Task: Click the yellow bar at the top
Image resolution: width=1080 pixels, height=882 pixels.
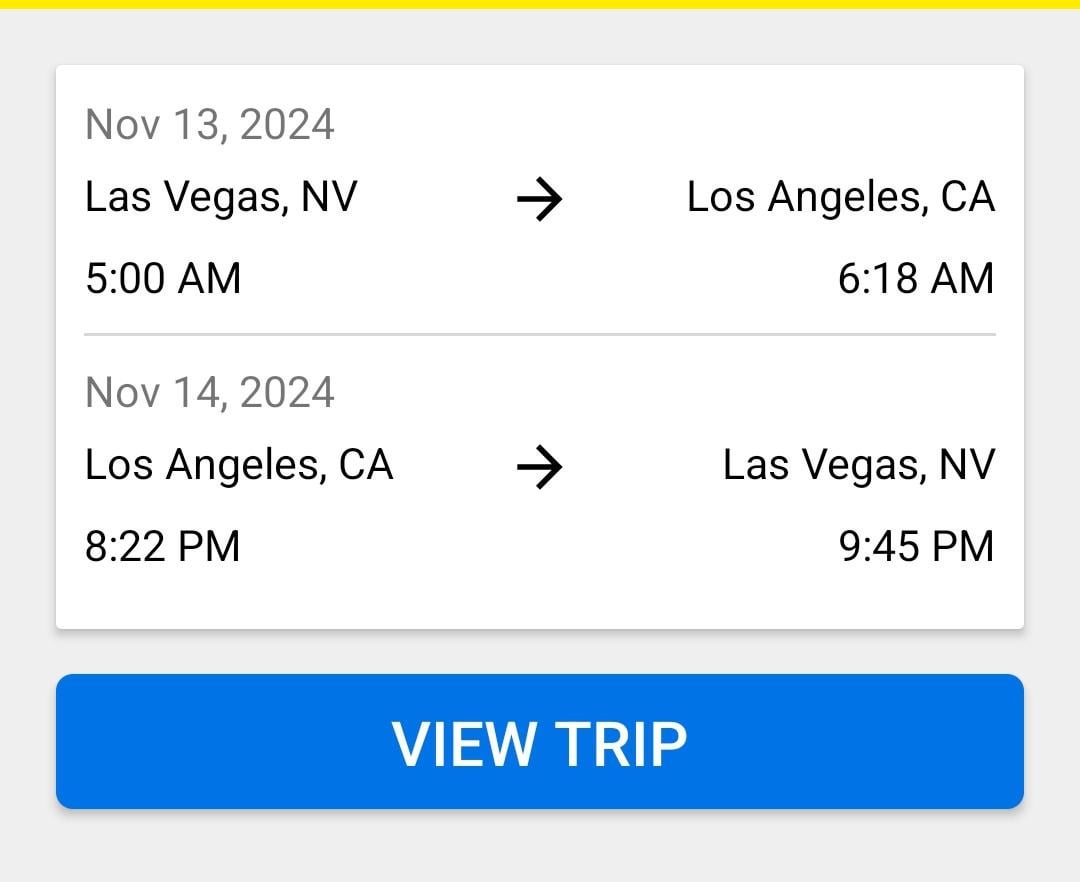Action: pyautogui.click(x=540, y=4)
